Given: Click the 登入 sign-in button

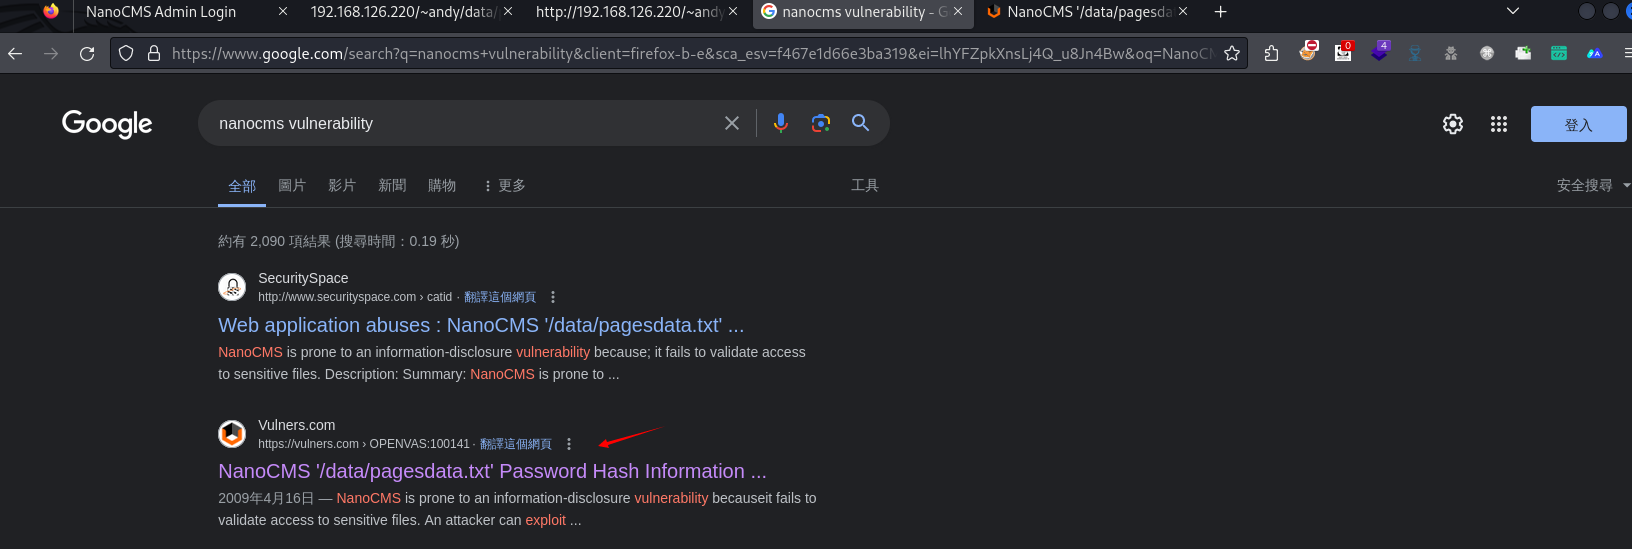Looking at the screenshot, I should pyautogui.click(x=1579, y=124).
